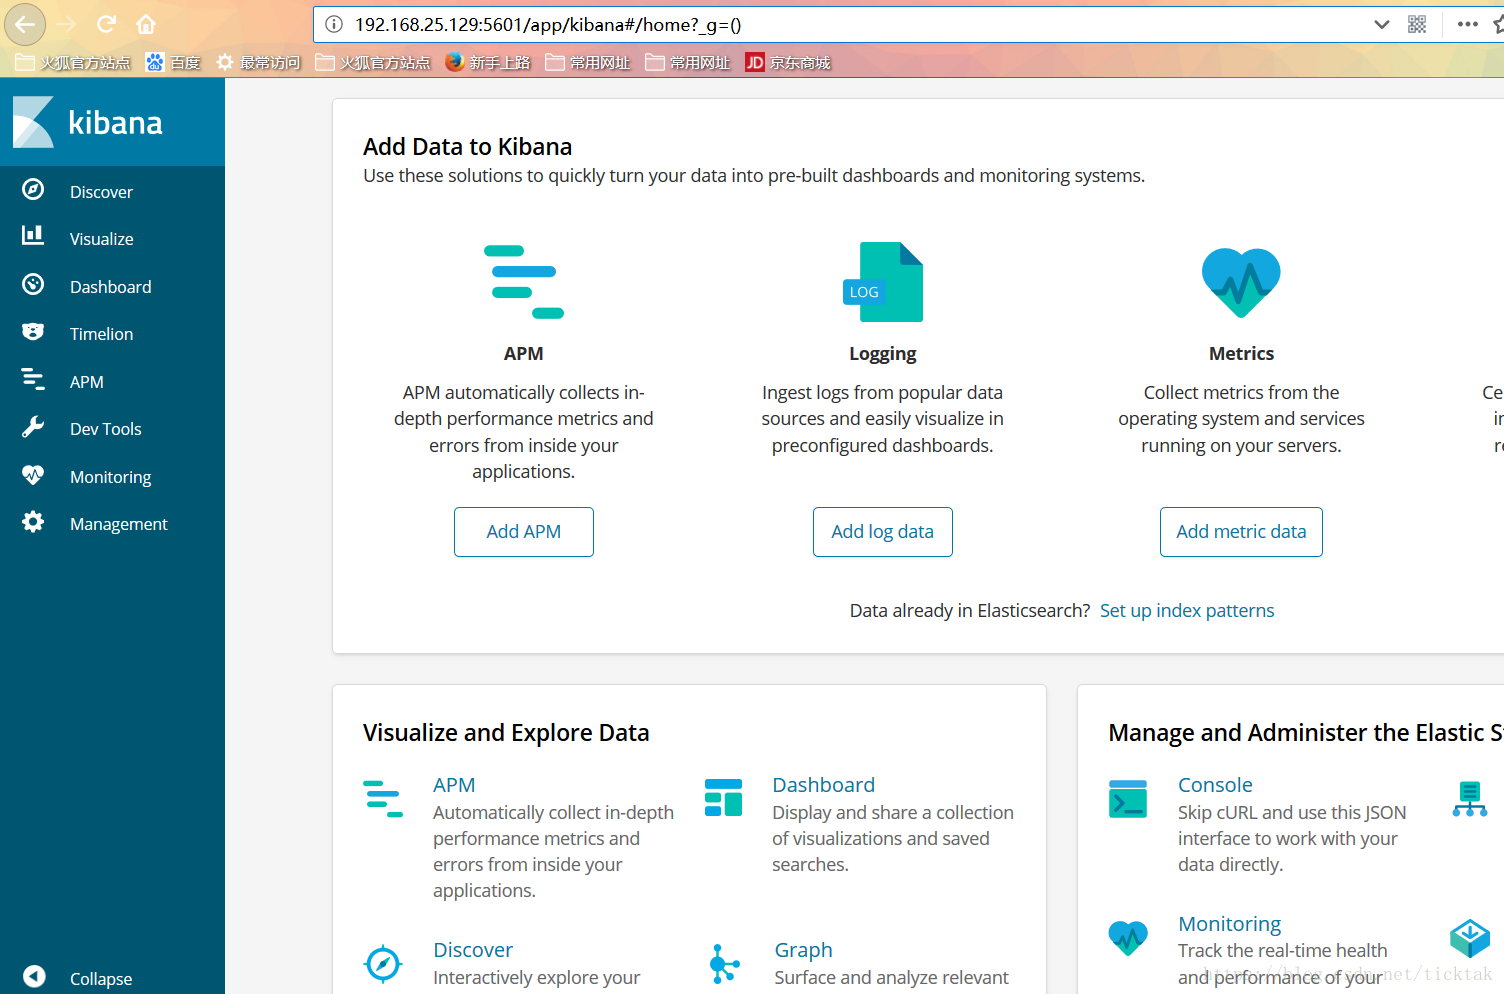Screen dimensions: 1504x994
Task: Click Discover compass icon in Explore section
Action: coord(383,964)
